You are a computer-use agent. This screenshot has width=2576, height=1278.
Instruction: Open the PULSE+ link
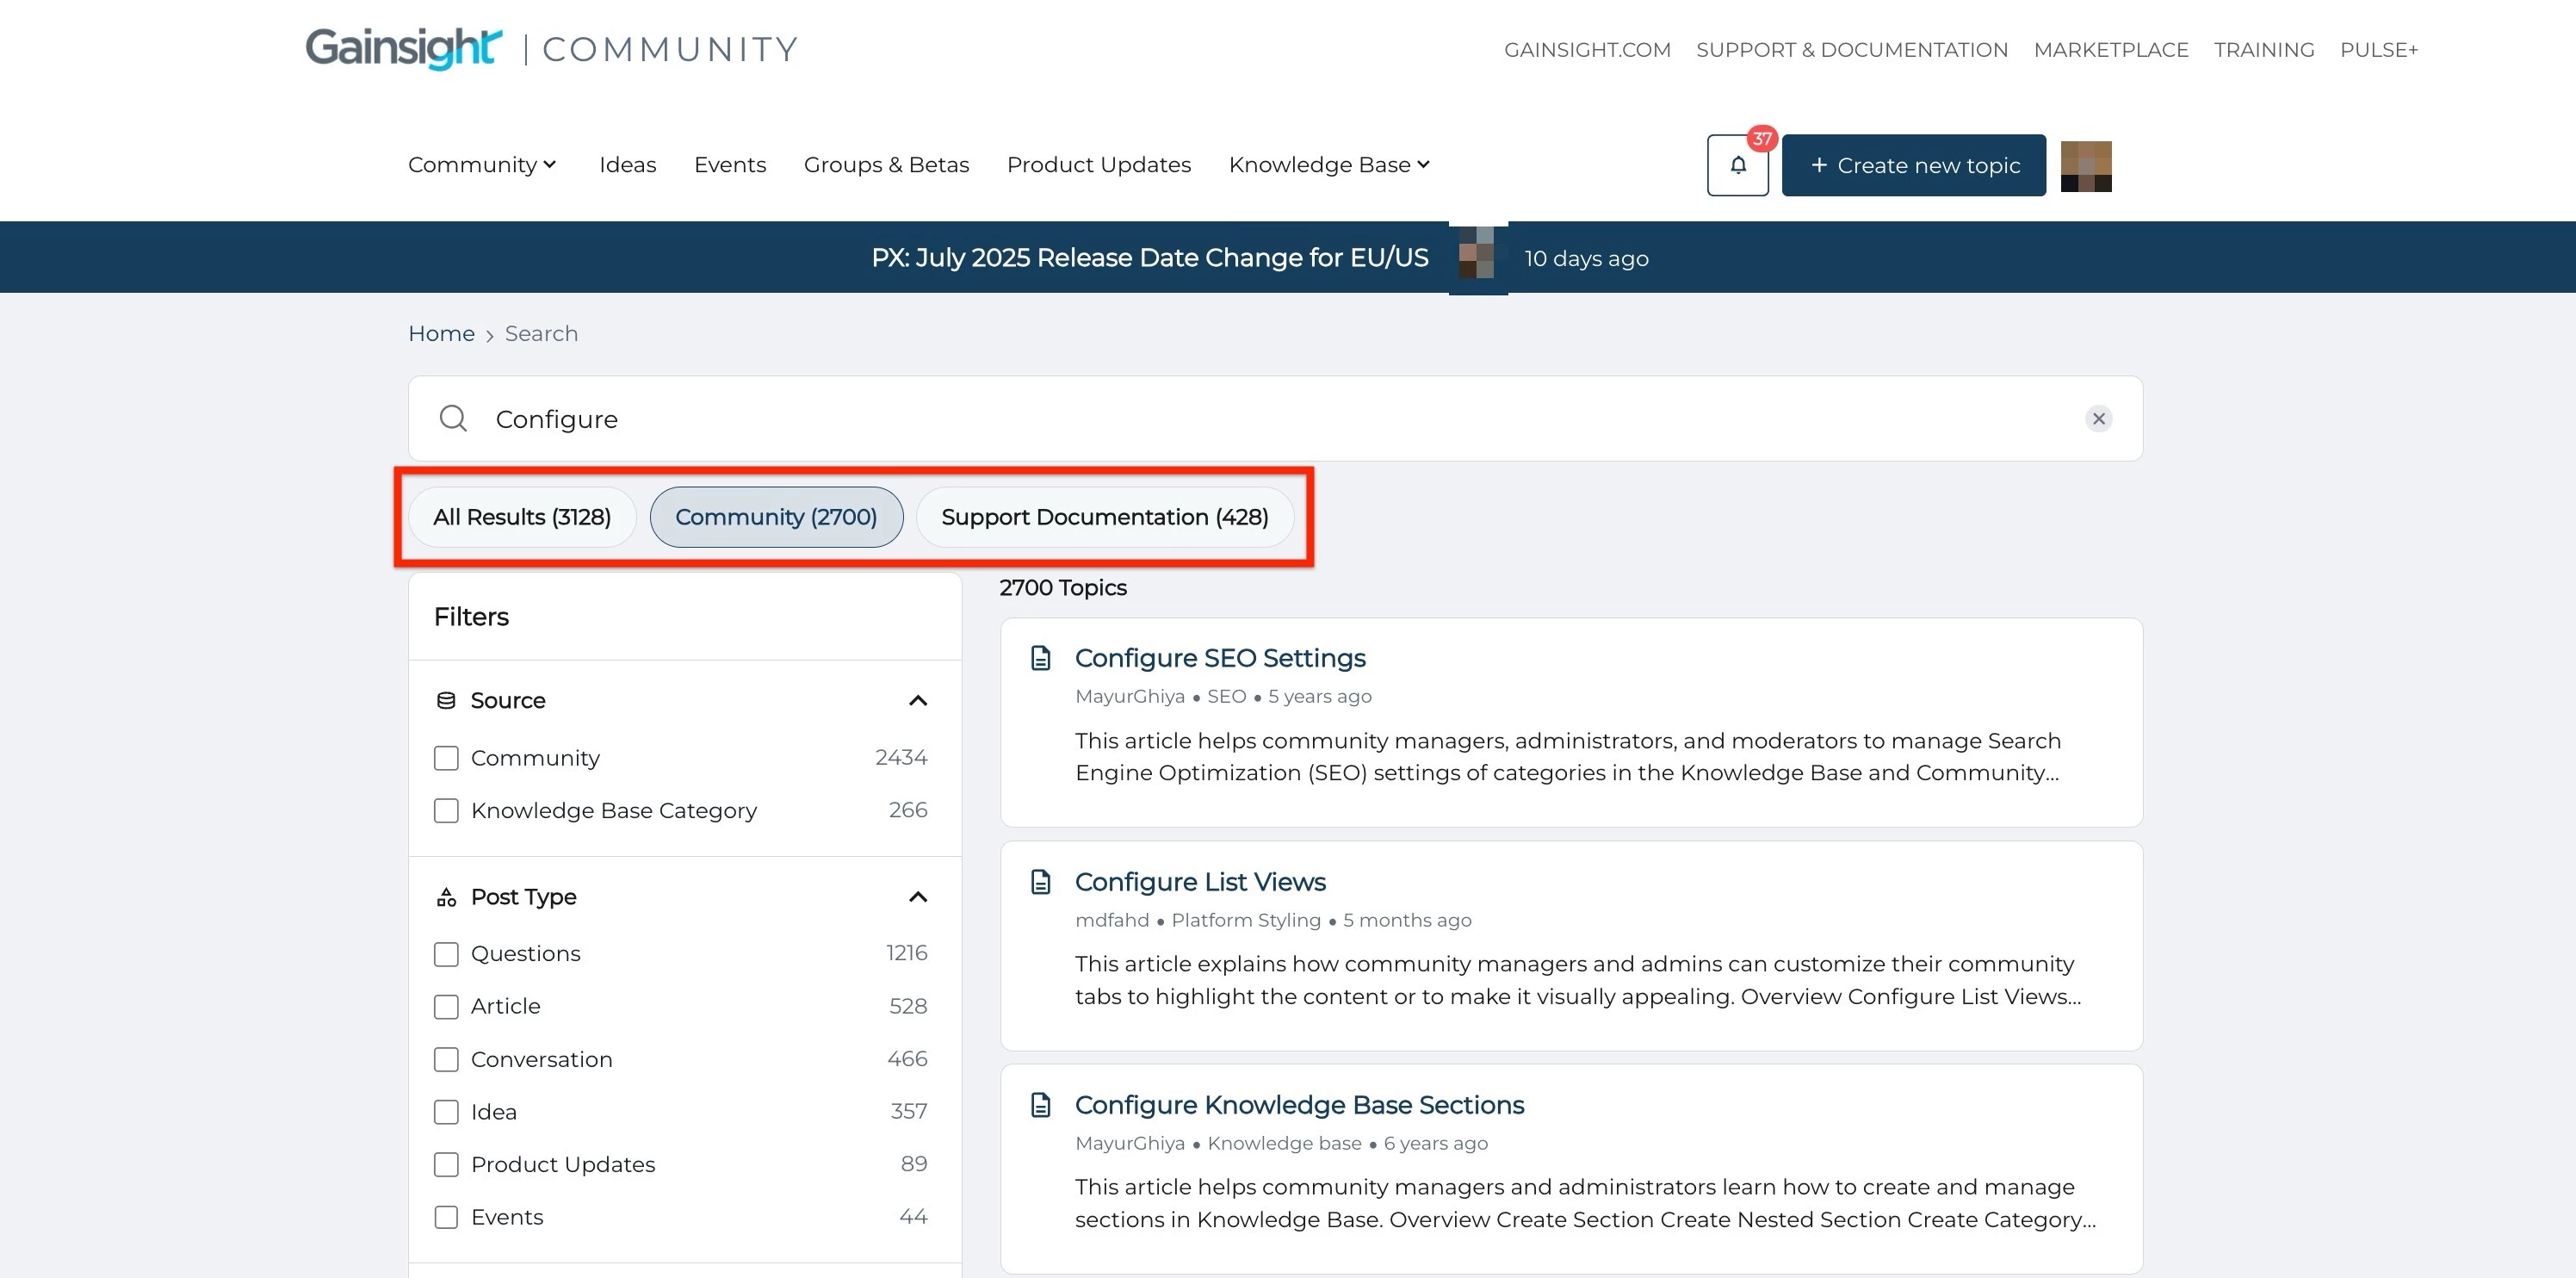[x=2378, y=50]
